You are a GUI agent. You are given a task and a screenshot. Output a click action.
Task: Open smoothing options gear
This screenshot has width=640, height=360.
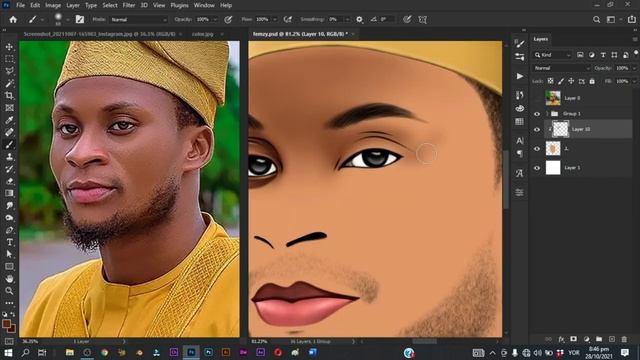pyautogui.click(x=359, y=19)
